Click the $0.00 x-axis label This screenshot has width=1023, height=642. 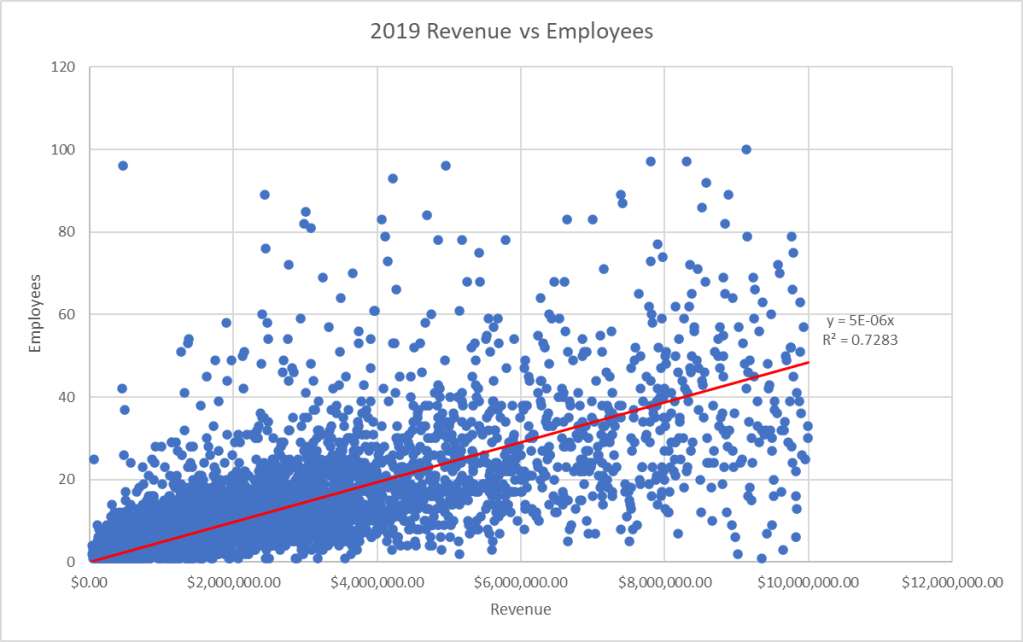point(90,581)
